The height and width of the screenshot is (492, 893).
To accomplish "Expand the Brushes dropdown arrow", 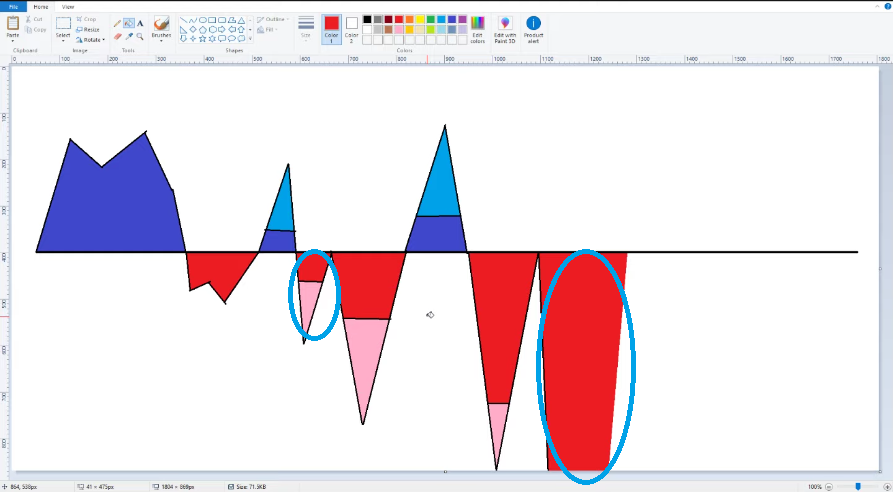I will click(161, 39).
